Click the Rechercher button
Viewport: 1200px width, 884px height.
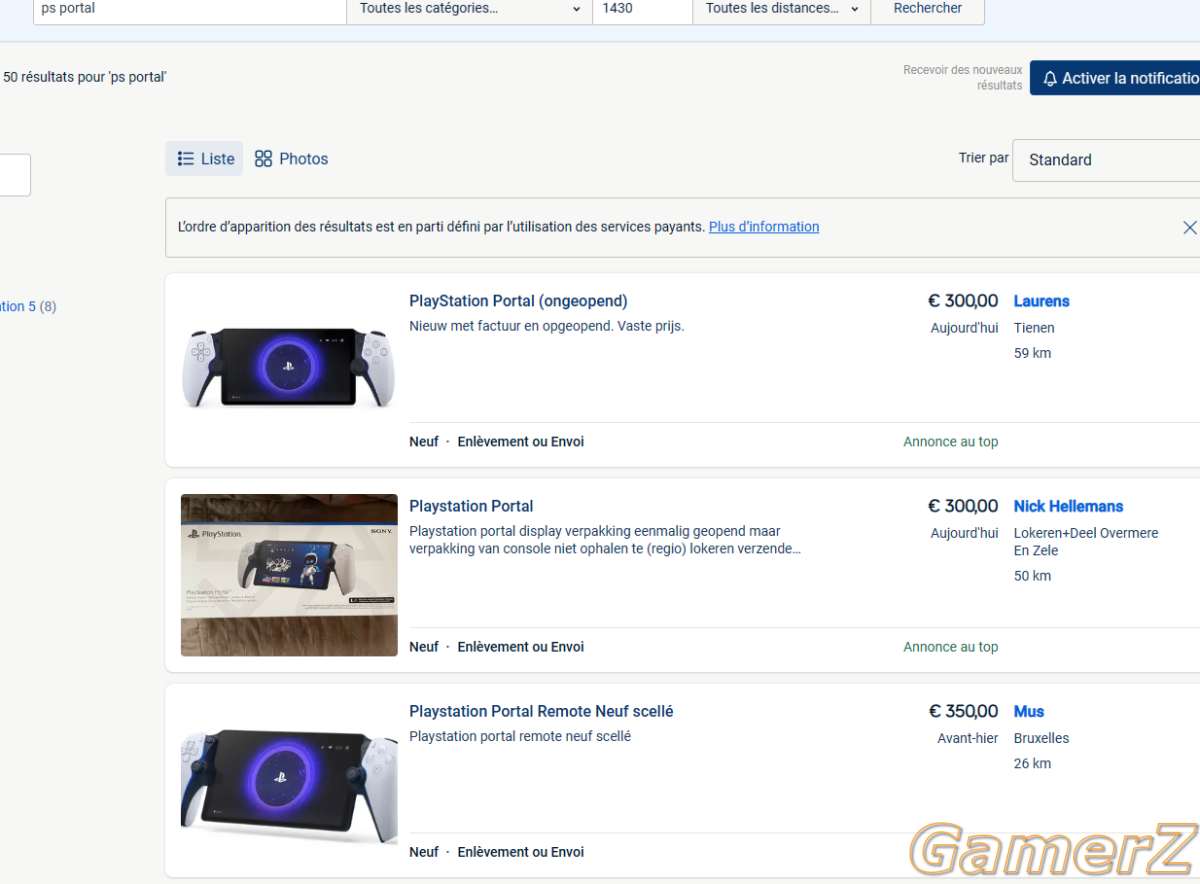pos(928,9)
